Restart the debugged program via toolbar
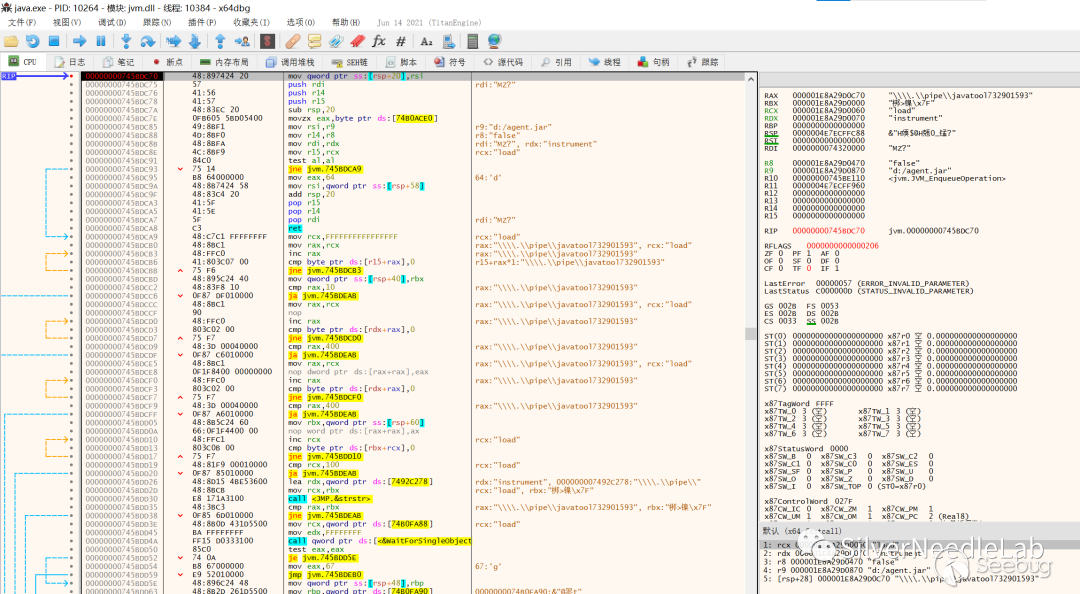The image size is (1080, 594). point(32,41)
